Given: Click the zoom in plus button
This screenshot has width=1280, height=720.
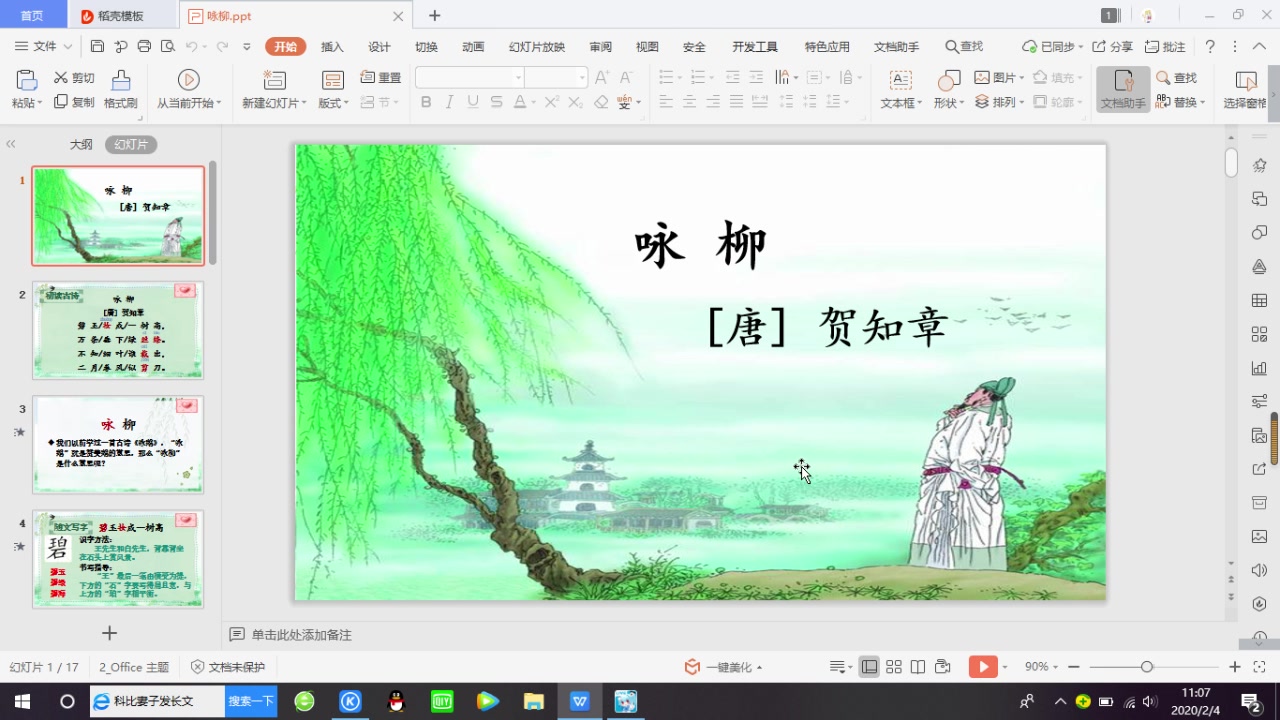Looking at the screenshot, I should pyautogui.click(x=1235, y=667).
